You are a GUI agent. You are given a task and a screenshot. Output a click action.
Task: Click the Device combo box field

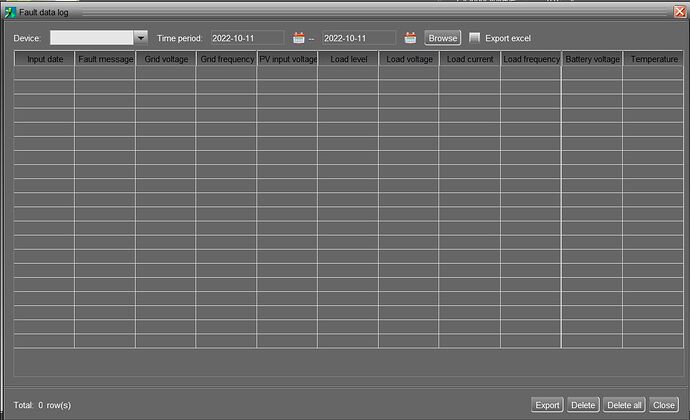(x=92, y=38)
